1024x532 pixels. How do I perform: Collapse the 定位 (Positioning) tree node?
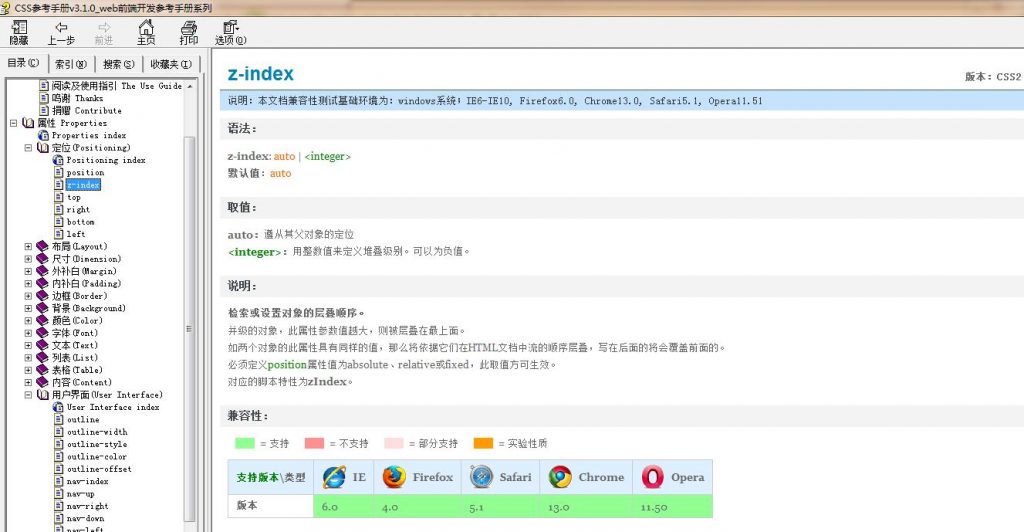point(28,148)
